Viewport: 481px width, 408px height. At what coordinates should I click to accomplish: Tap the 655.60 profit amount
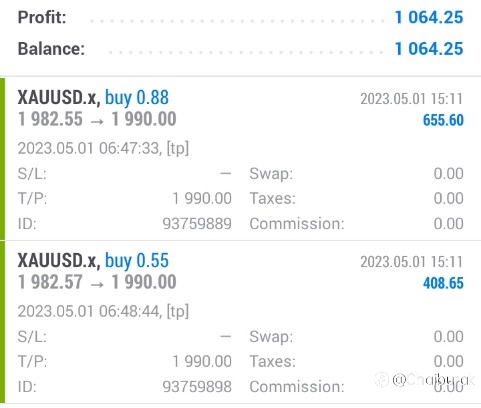tap(443, 120)
